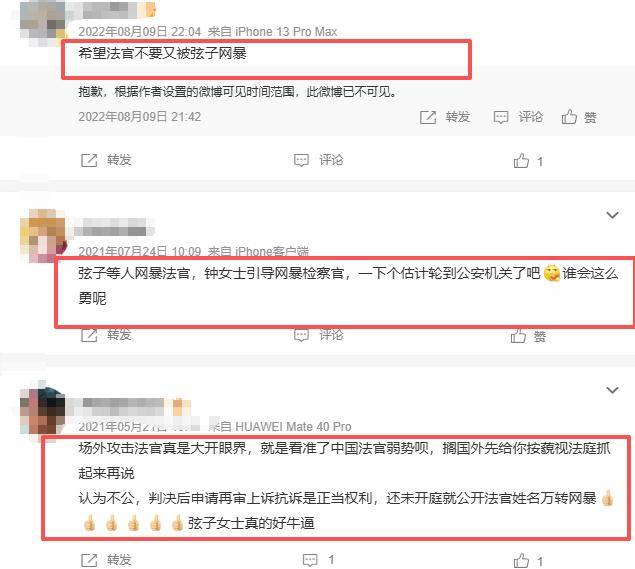Expand chevron menu on third post

pos(612,390)
